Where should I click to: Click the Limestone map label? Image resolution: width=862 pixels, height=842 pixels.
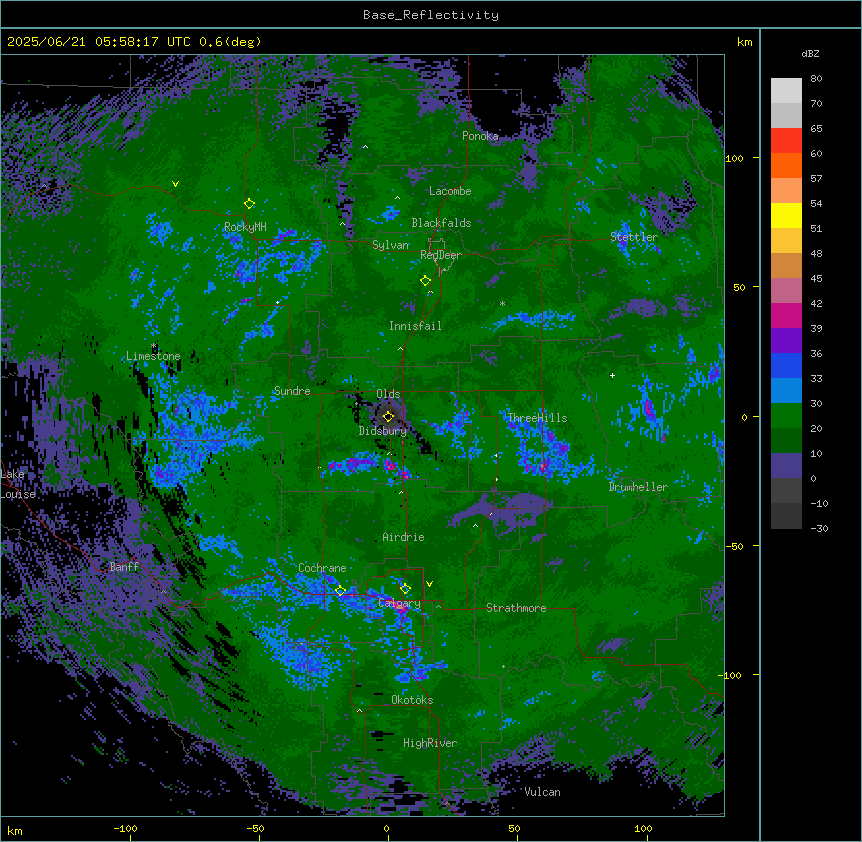click(153, 356)
